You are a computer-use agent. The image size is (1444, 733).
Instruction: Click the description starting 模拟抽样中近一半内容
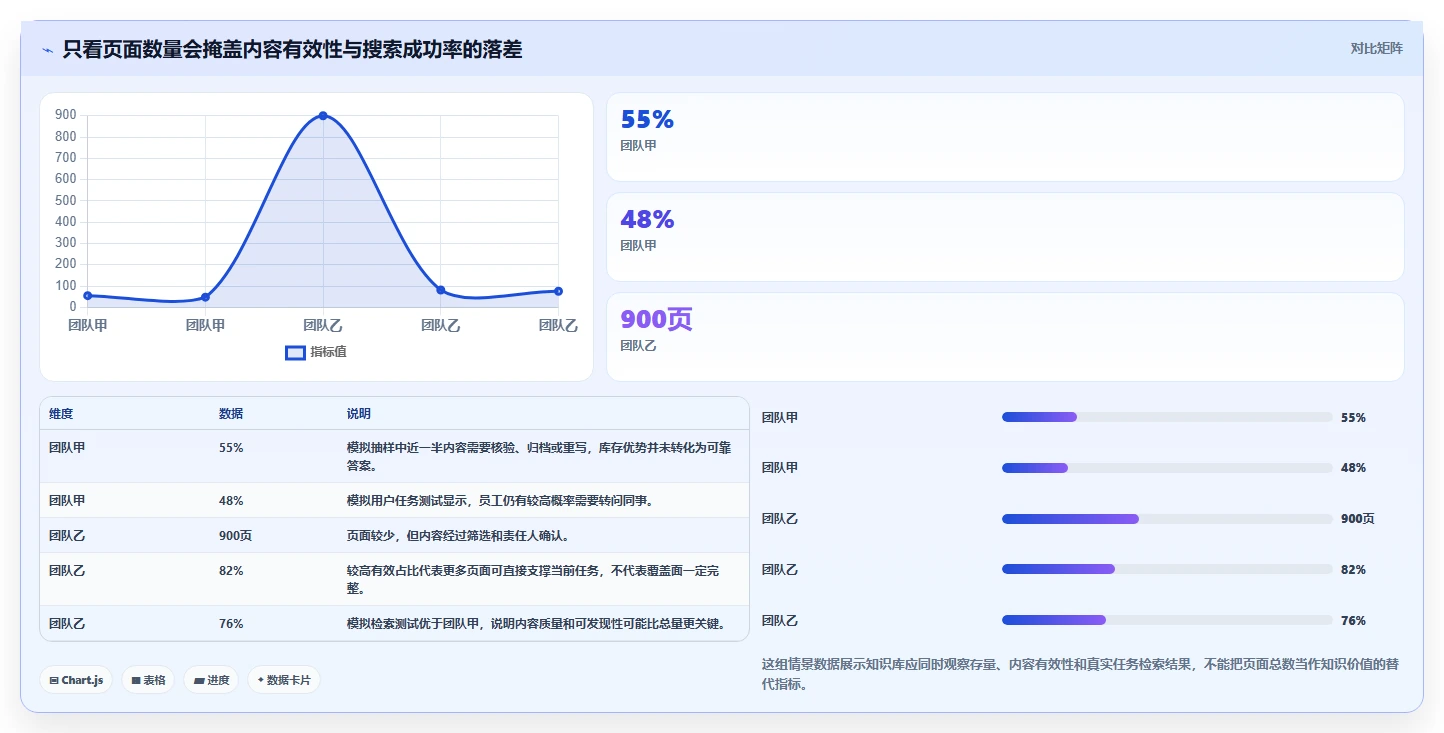(x=539, y=457)
